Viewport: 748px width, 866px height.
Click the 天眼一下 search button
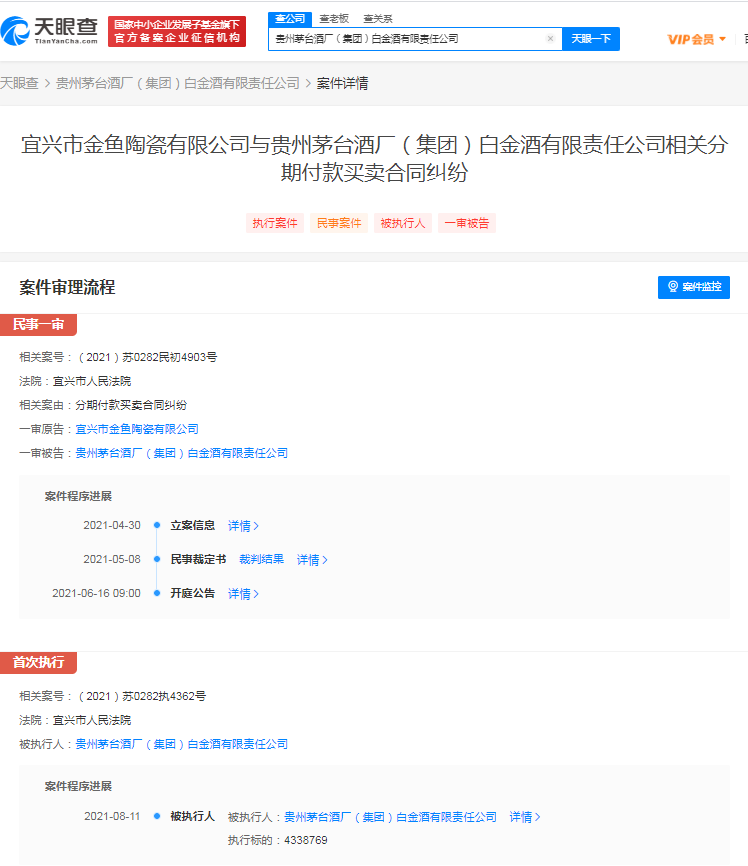point(591,39)
